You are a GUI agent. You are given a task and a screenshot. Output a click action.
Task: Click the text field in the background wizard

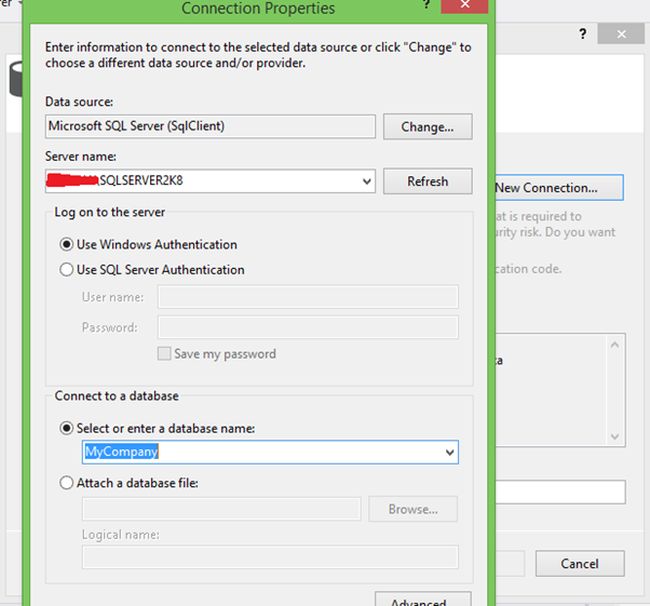click(560, 492)
